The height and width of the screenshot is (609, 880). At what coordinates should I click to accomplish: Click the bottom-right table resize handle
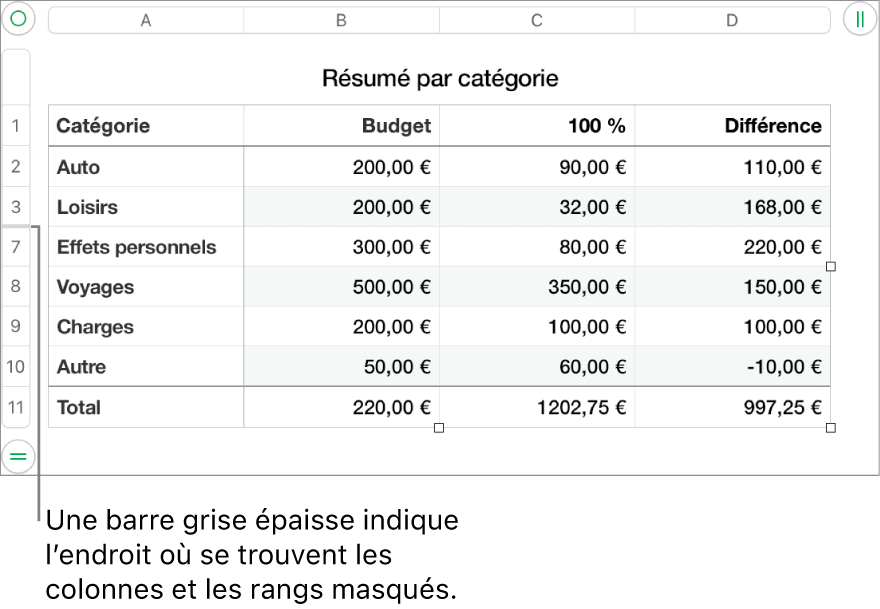point(831,428)
